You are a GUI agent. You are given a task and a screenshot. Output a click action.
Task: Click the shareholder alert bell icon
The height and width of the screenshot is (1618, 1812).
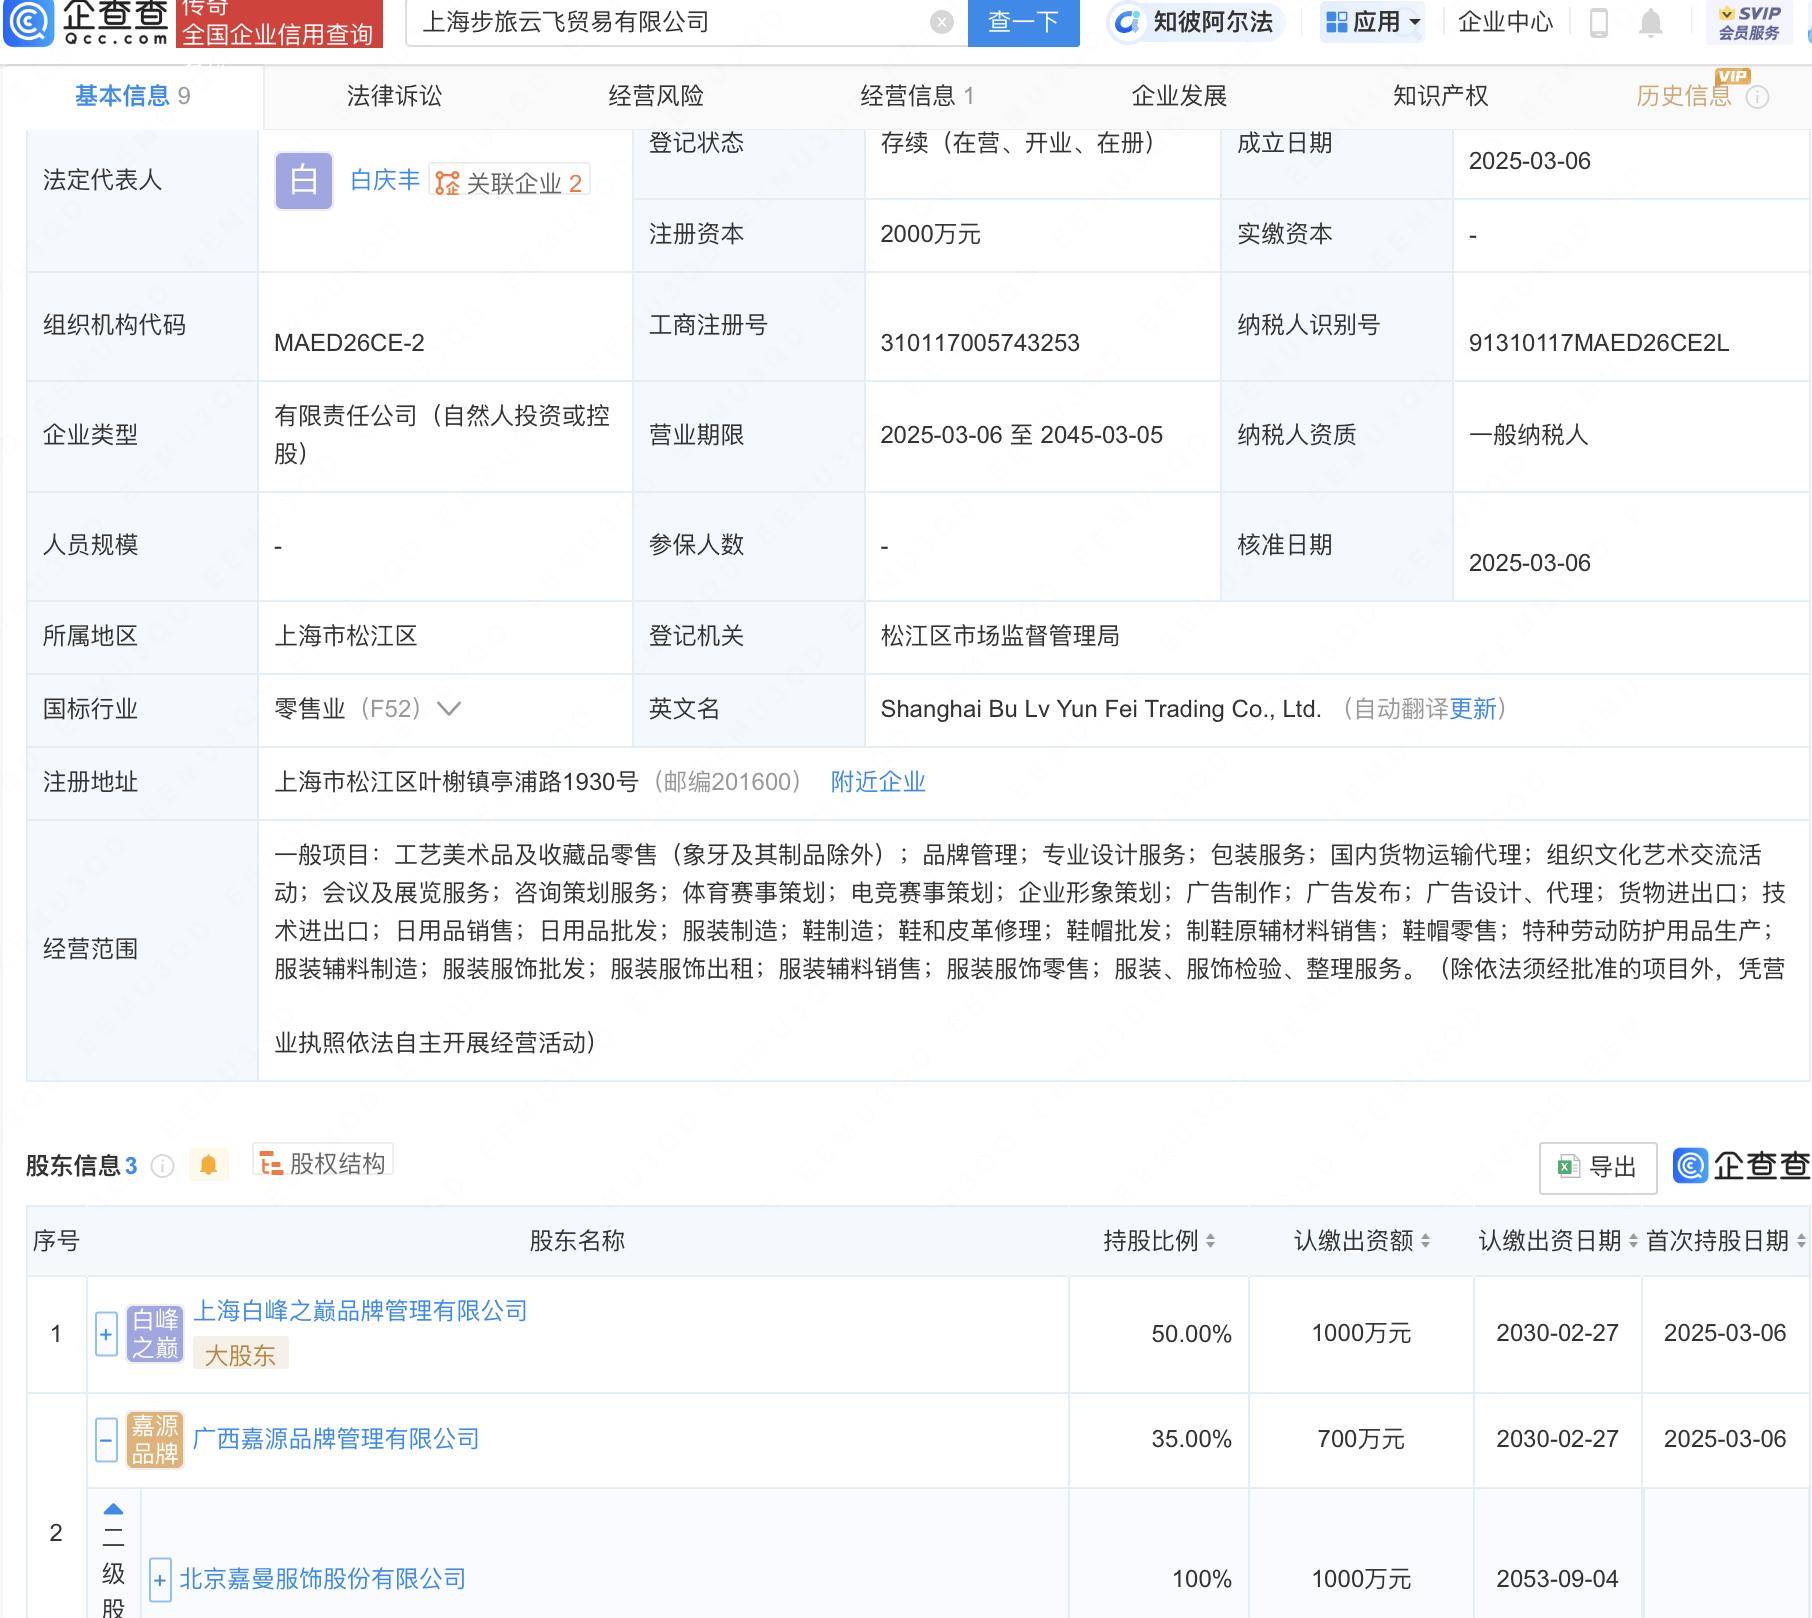[208, 1165]
